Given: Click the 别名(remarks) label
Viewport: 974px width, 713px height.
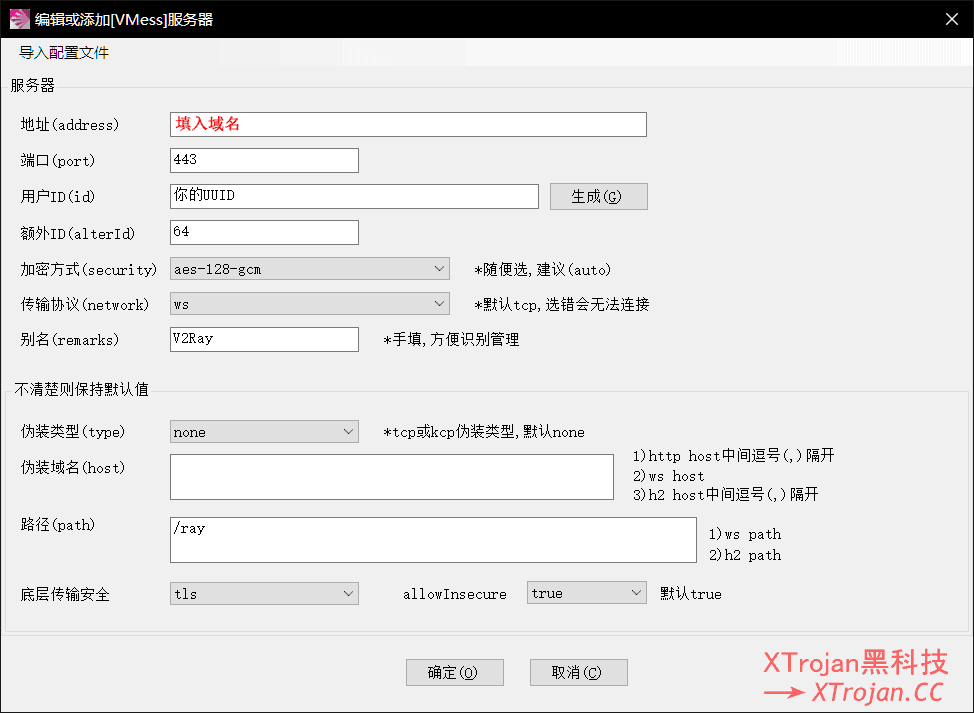Looking at the screenshot, I should pos(70,340).
